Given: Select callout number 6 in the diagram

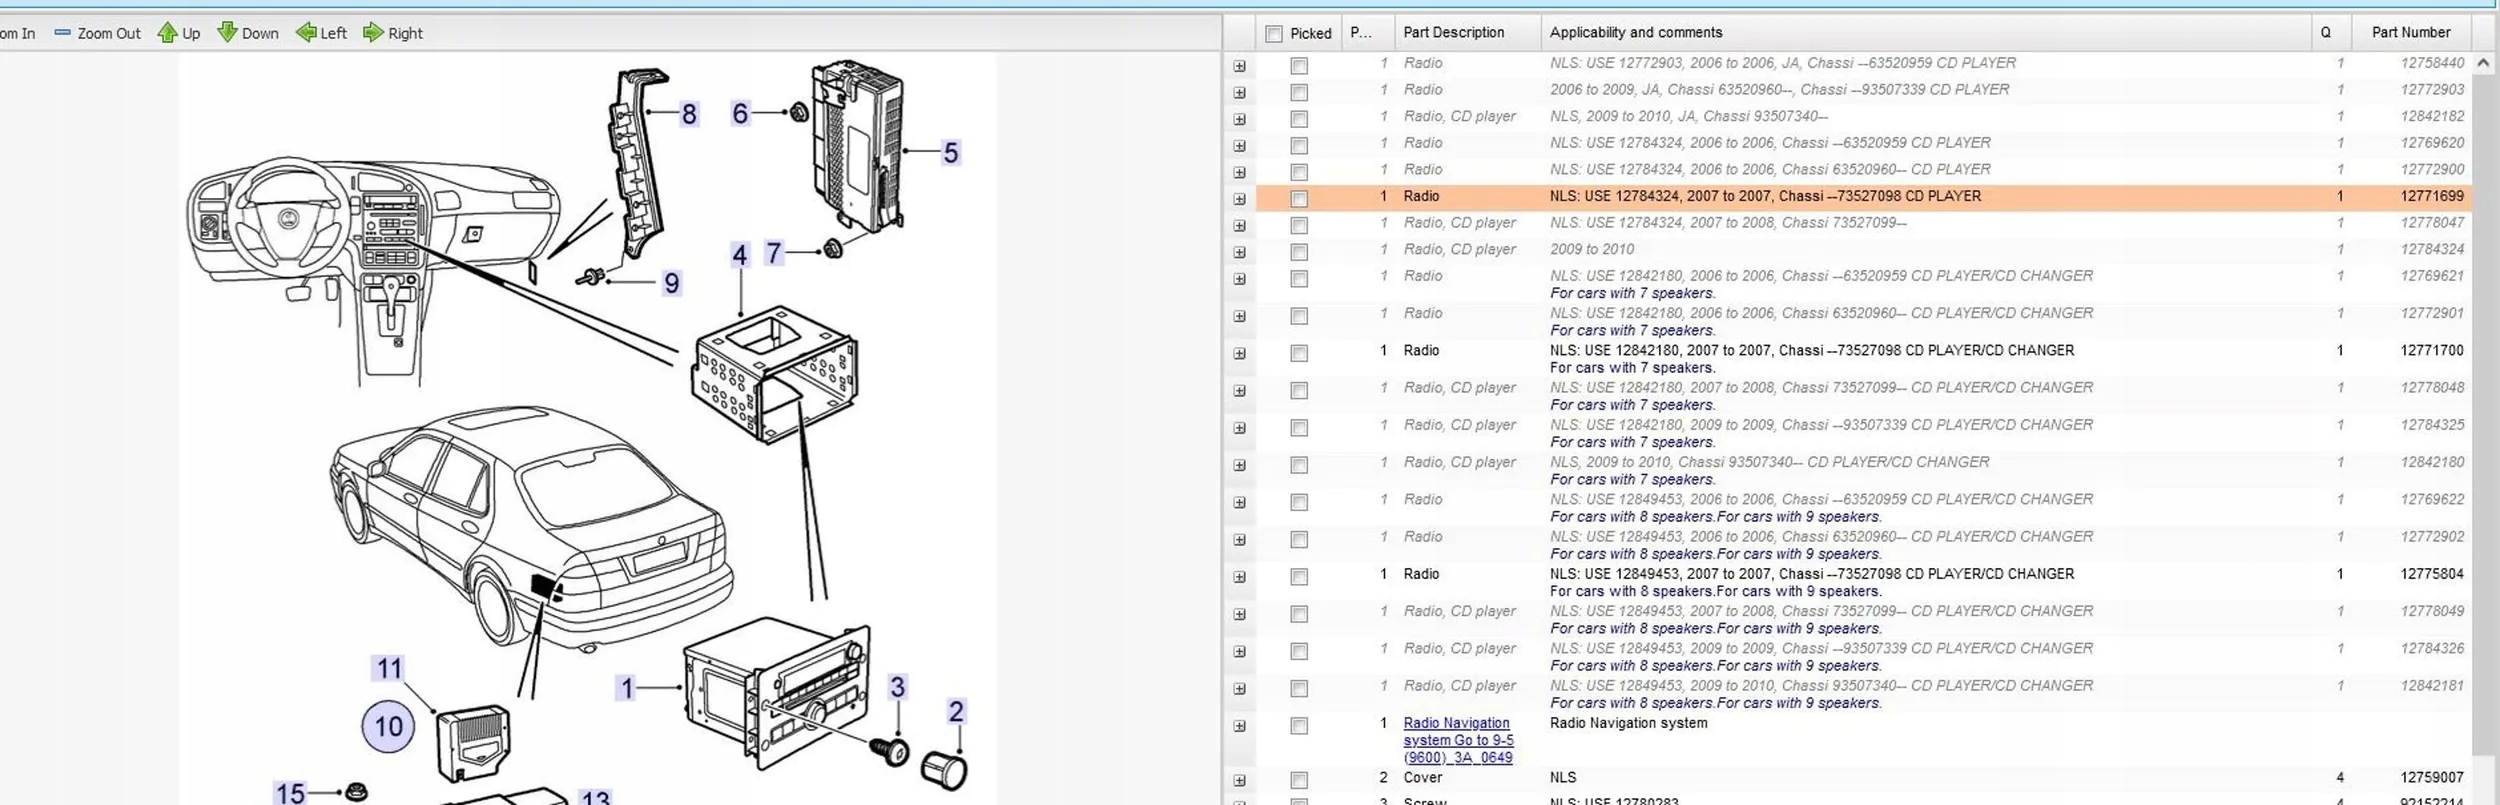Looking at the screenshot, I should click(x=740, y=113).
